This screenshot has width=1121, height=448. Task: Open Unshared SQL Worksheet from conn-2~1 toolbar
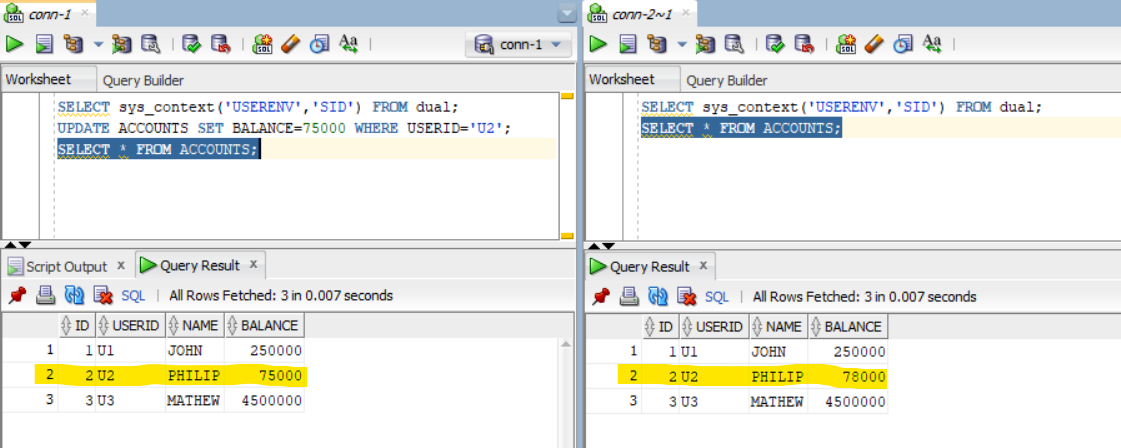[846, 44]
